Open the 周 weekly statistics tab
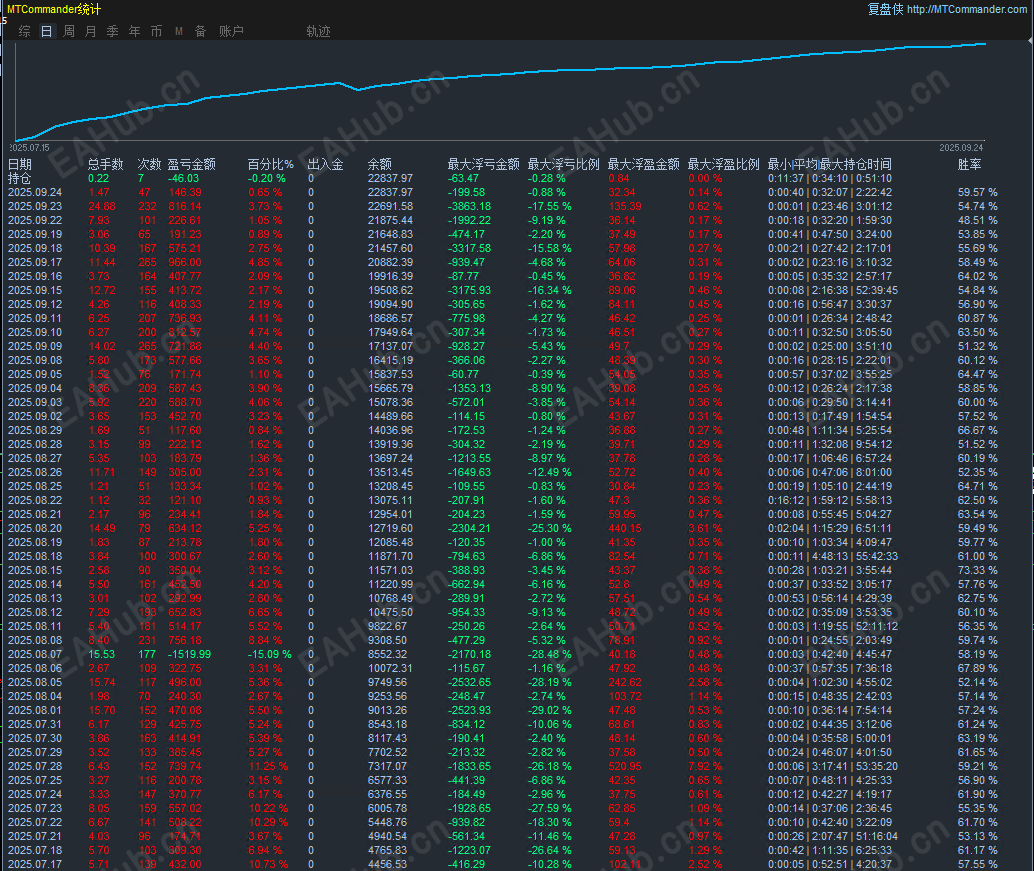Image resolution: width=1034 pixels, height=871 pixels. click(x=69, y=31)
